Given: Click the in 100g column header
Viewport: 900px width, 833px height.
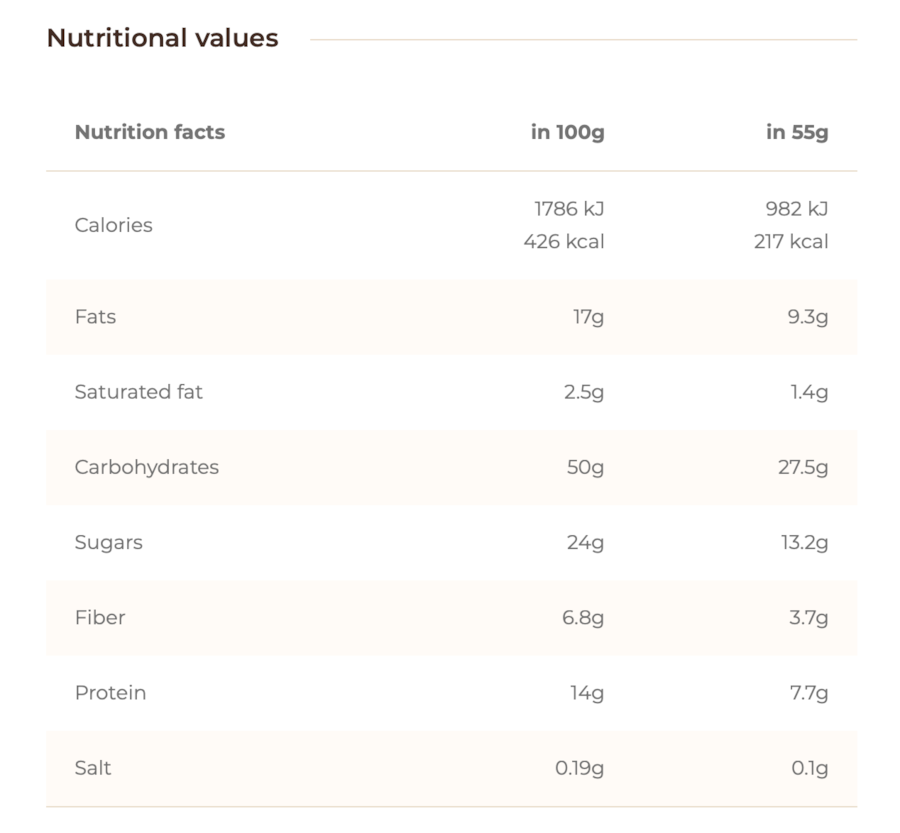Looking at the screenshot, I should pos(568,132).
